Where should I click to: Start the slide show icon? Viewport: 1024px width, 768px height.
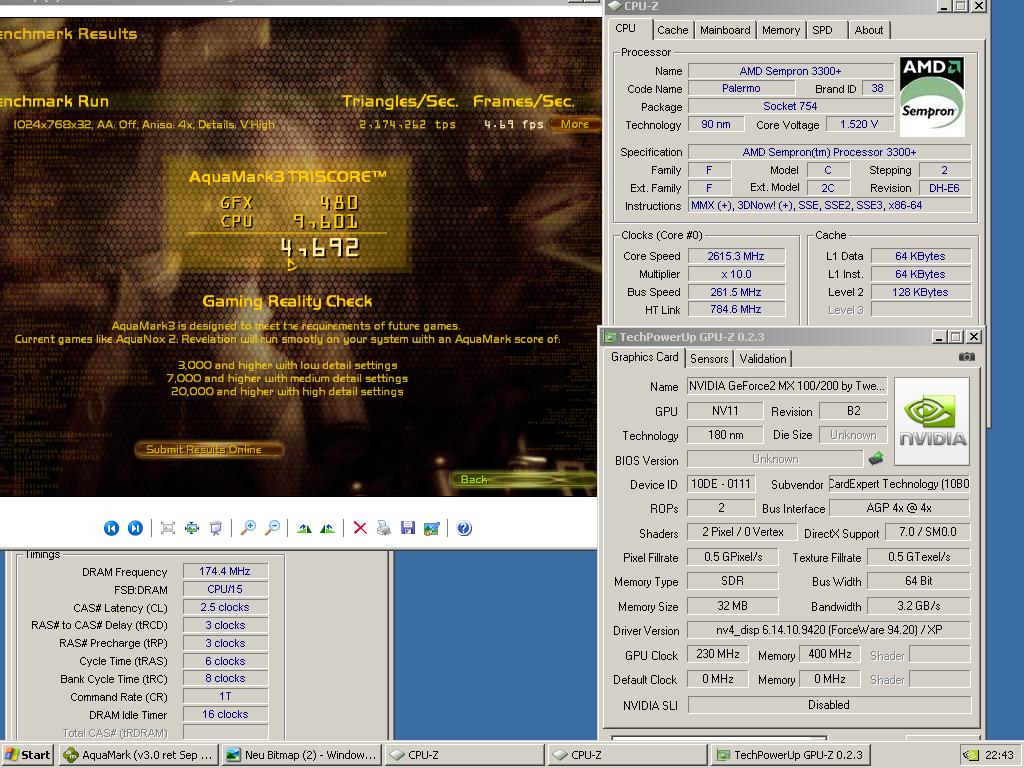point(216,528)
